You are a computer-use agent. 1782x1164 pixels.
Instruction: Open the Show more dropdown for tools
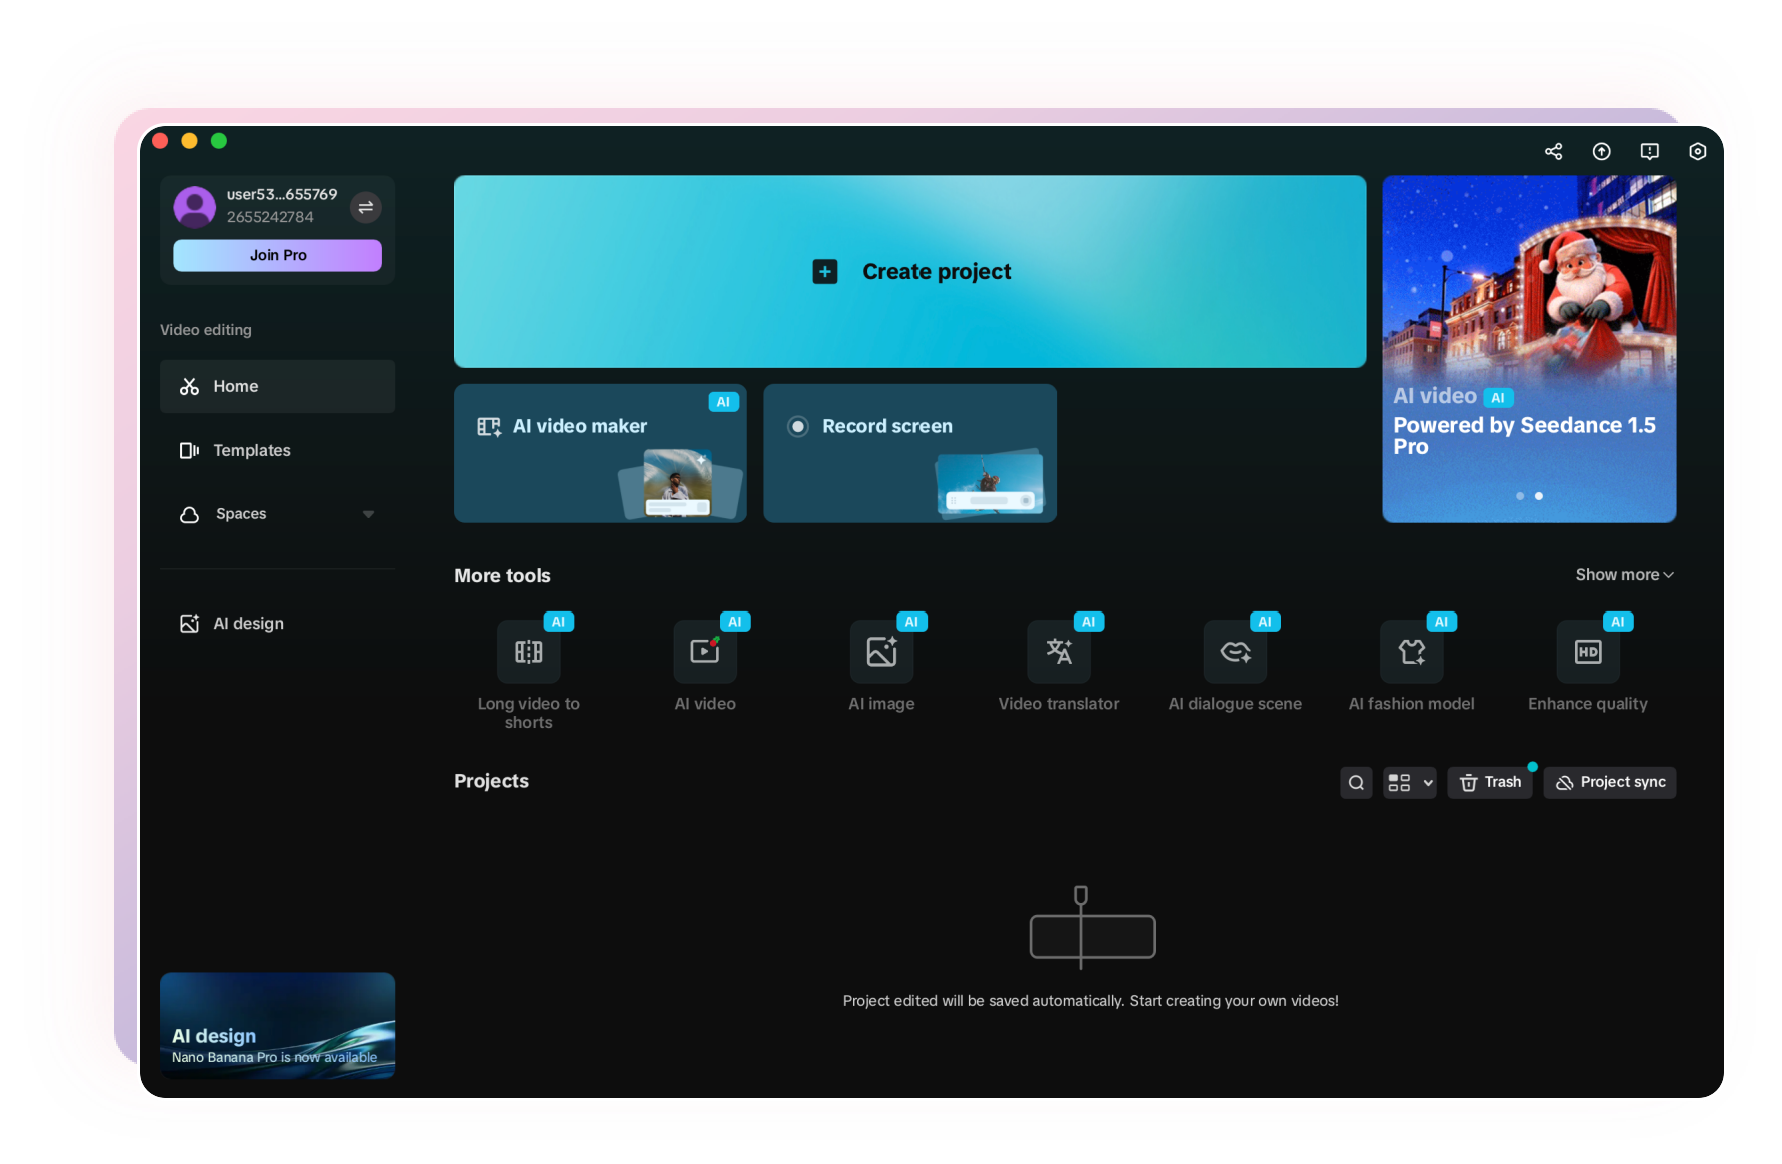[1622, 574]
